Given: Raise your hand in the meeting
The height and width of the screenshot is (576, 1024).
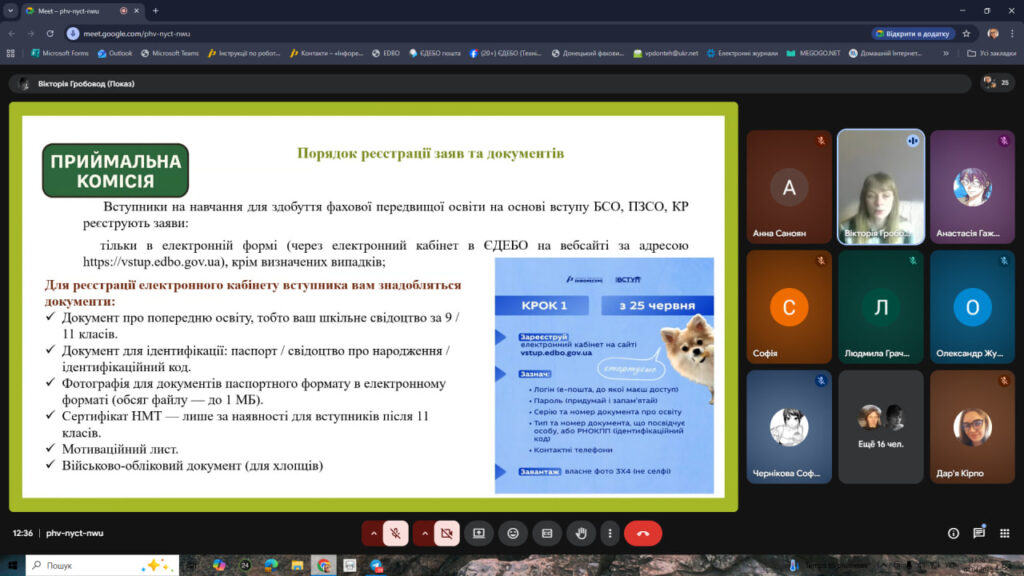Looking at the screenshot, I should 581,534.
